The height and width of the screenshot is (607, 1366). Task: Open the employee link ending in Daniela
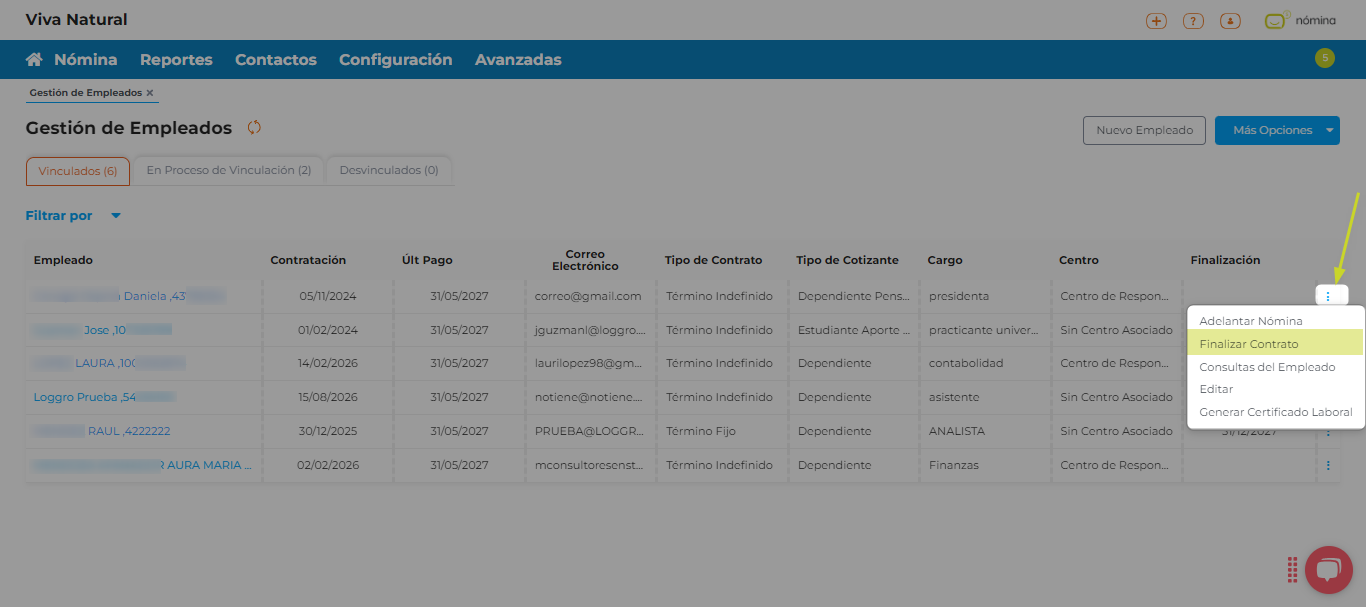(128, 296)
